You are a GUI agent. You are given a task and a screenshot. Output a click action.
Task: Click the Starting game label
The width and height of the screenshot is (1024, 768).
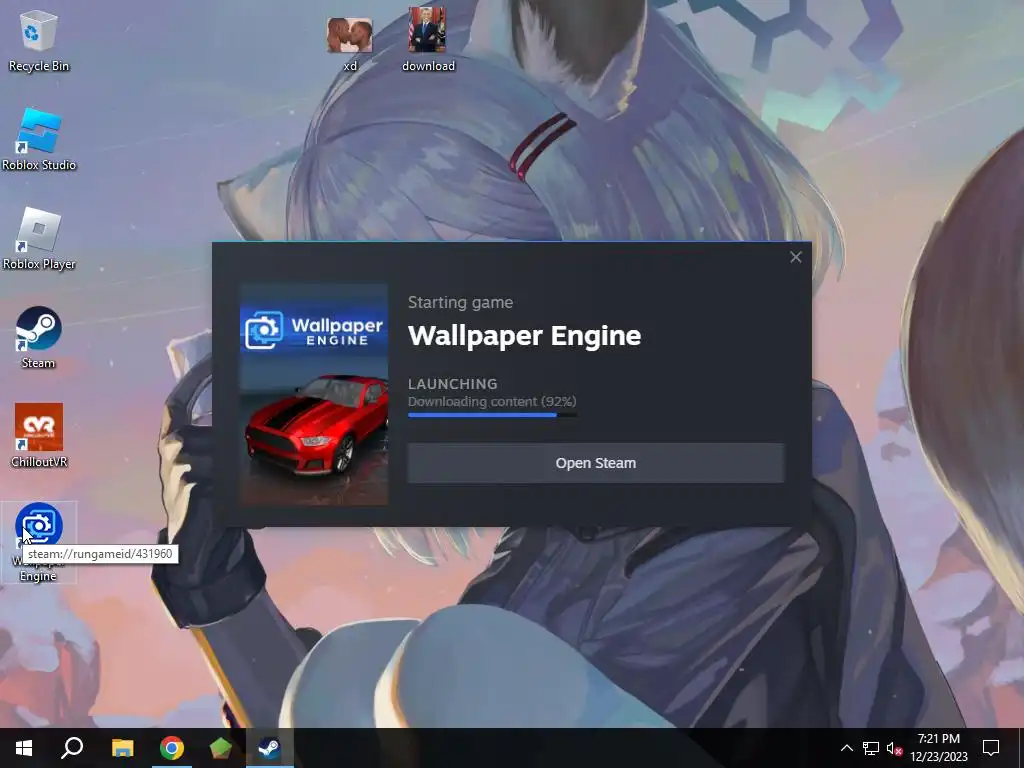(460, 302)
